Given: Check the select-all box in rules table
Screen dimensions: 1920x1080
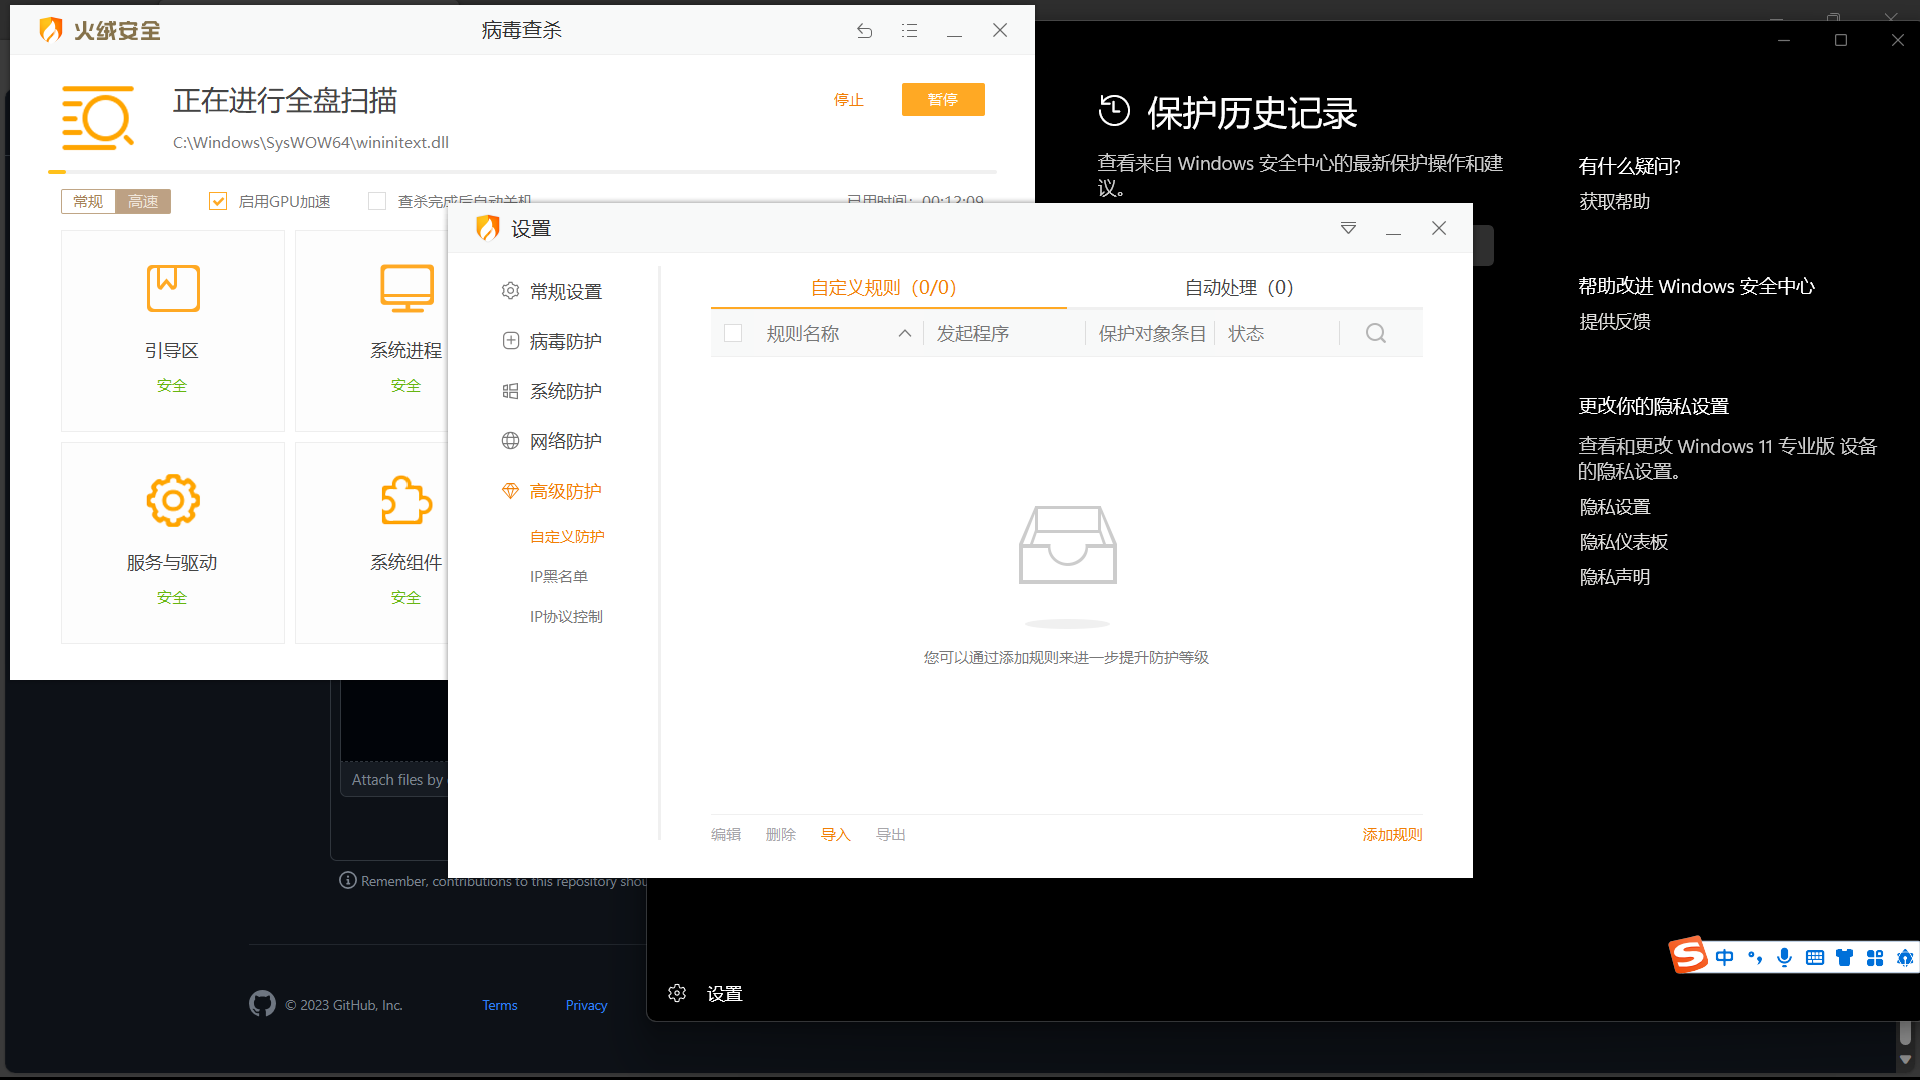Looking at the screenshot, I should pyautogui.click(x=733, y=333).
